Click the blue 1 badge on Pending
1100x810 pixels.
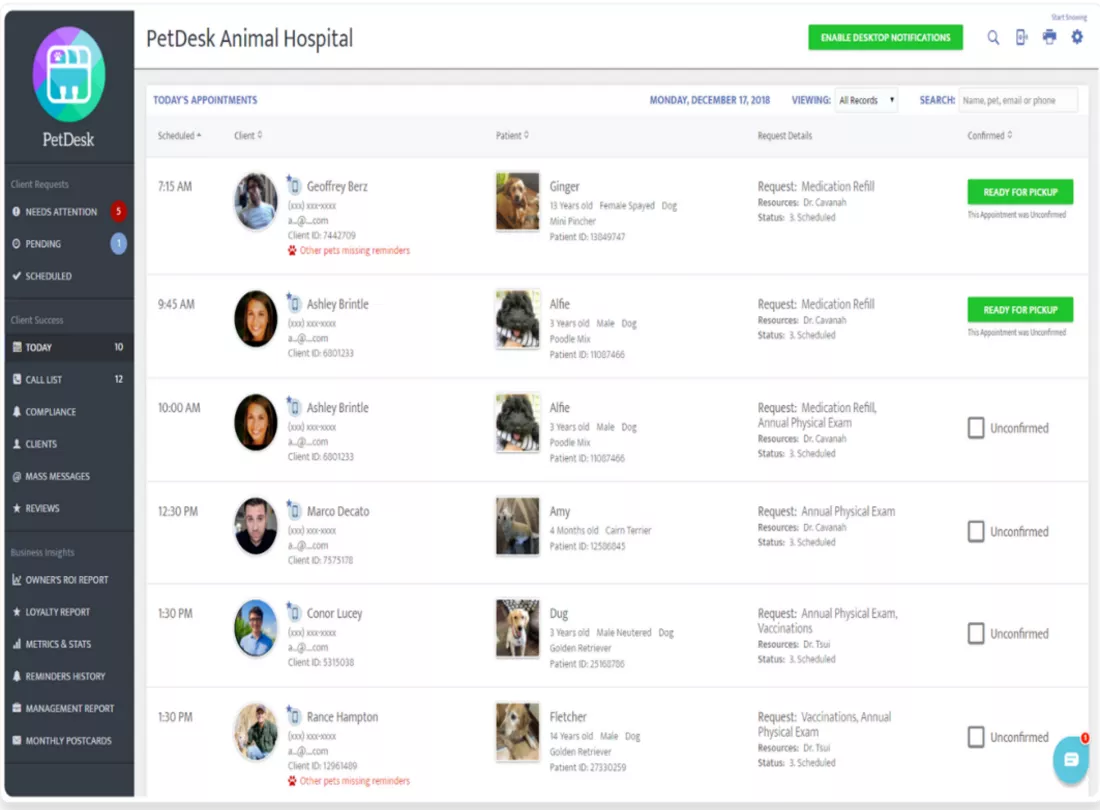(x=119, y=243)
